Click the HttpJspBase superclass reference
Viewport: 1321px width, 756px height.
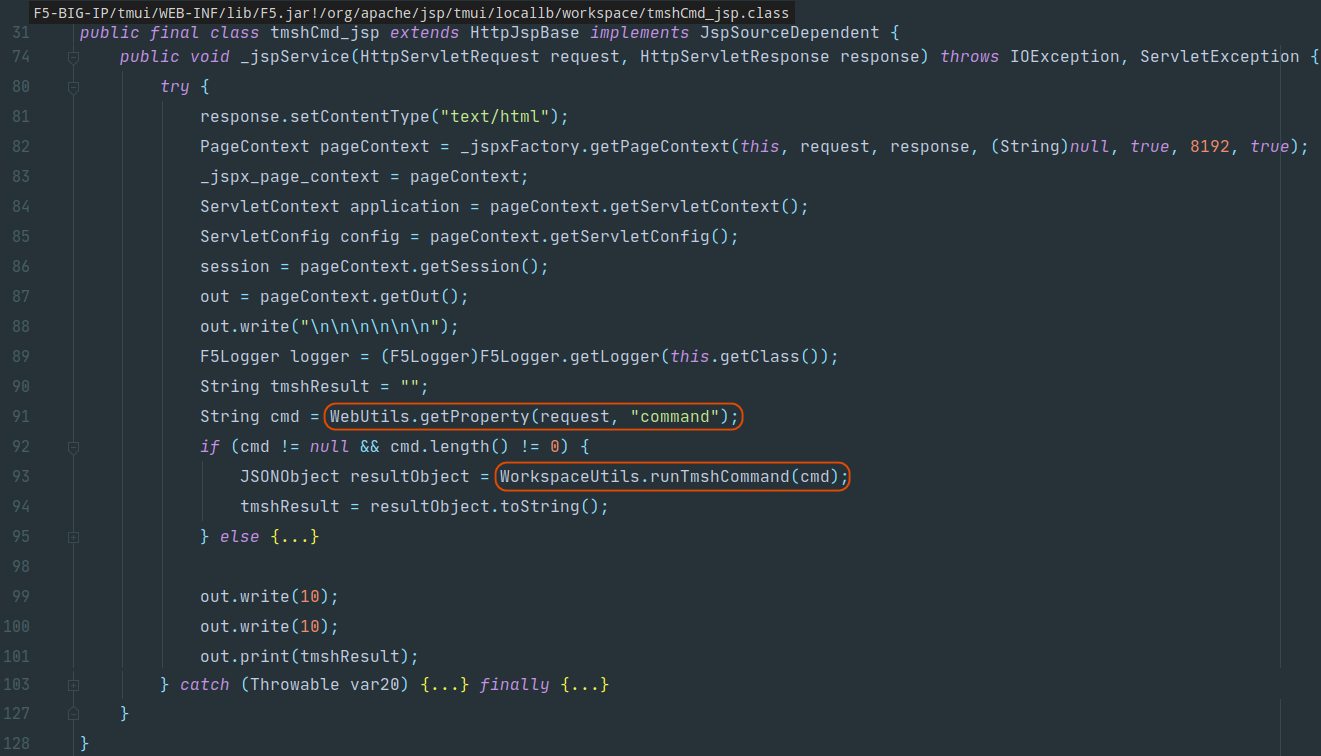527,32
